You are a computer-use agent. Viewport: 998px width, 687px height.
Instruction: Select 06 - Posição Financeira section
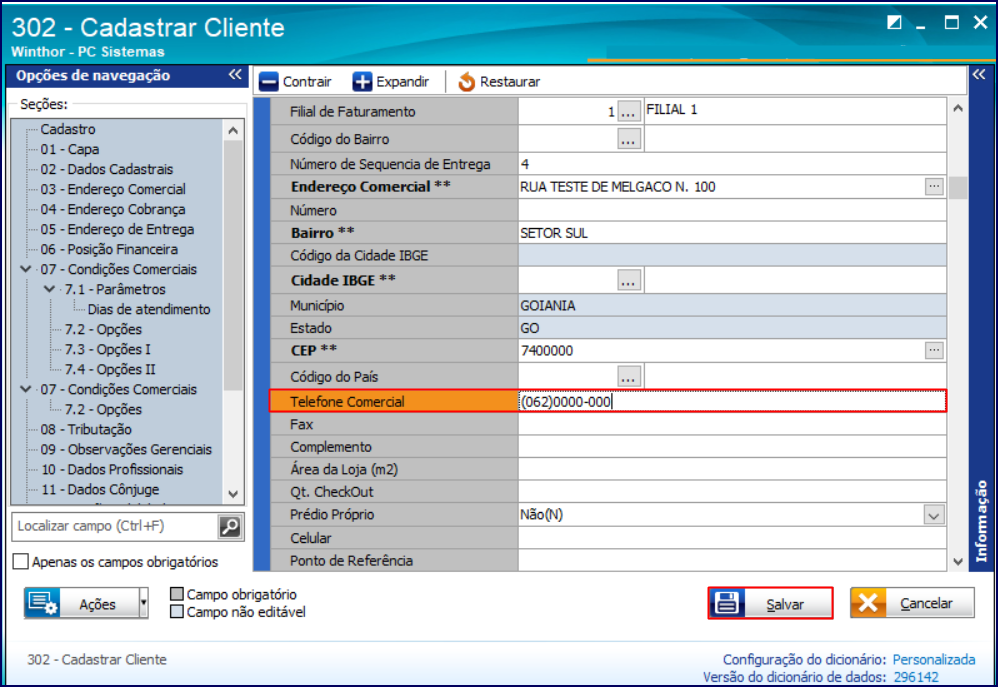pos(109,250)
